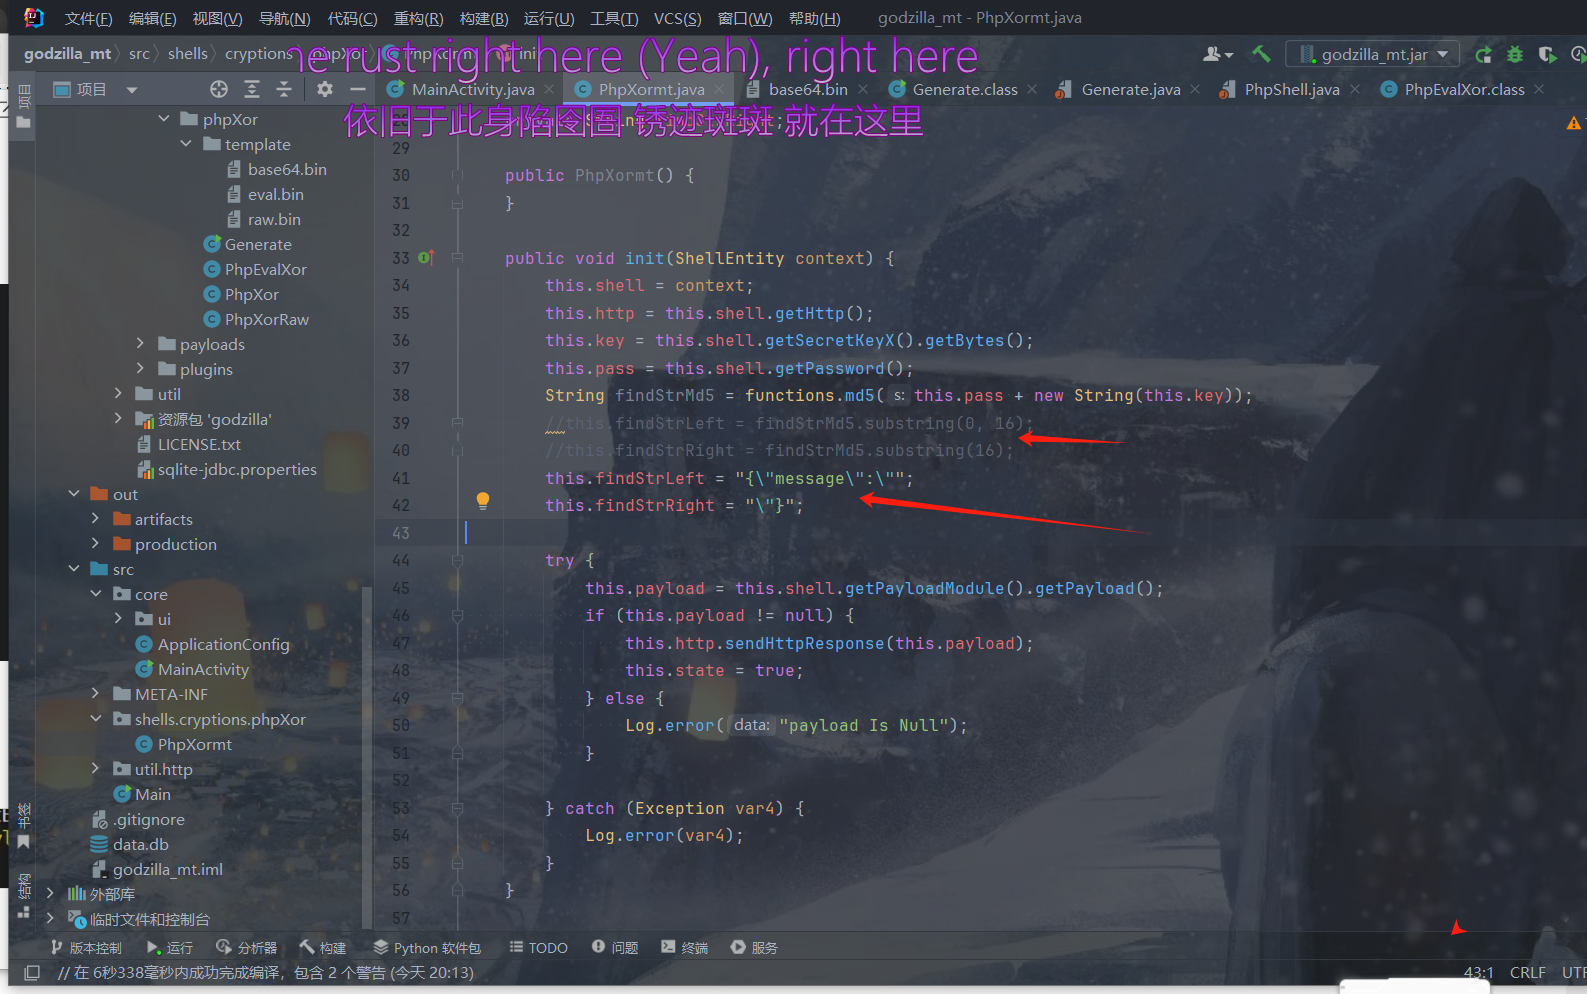The height and width of the screenshot is (994, 1587).
Task: Click the green debug bug icon
Action: (x=1516, y=54)
